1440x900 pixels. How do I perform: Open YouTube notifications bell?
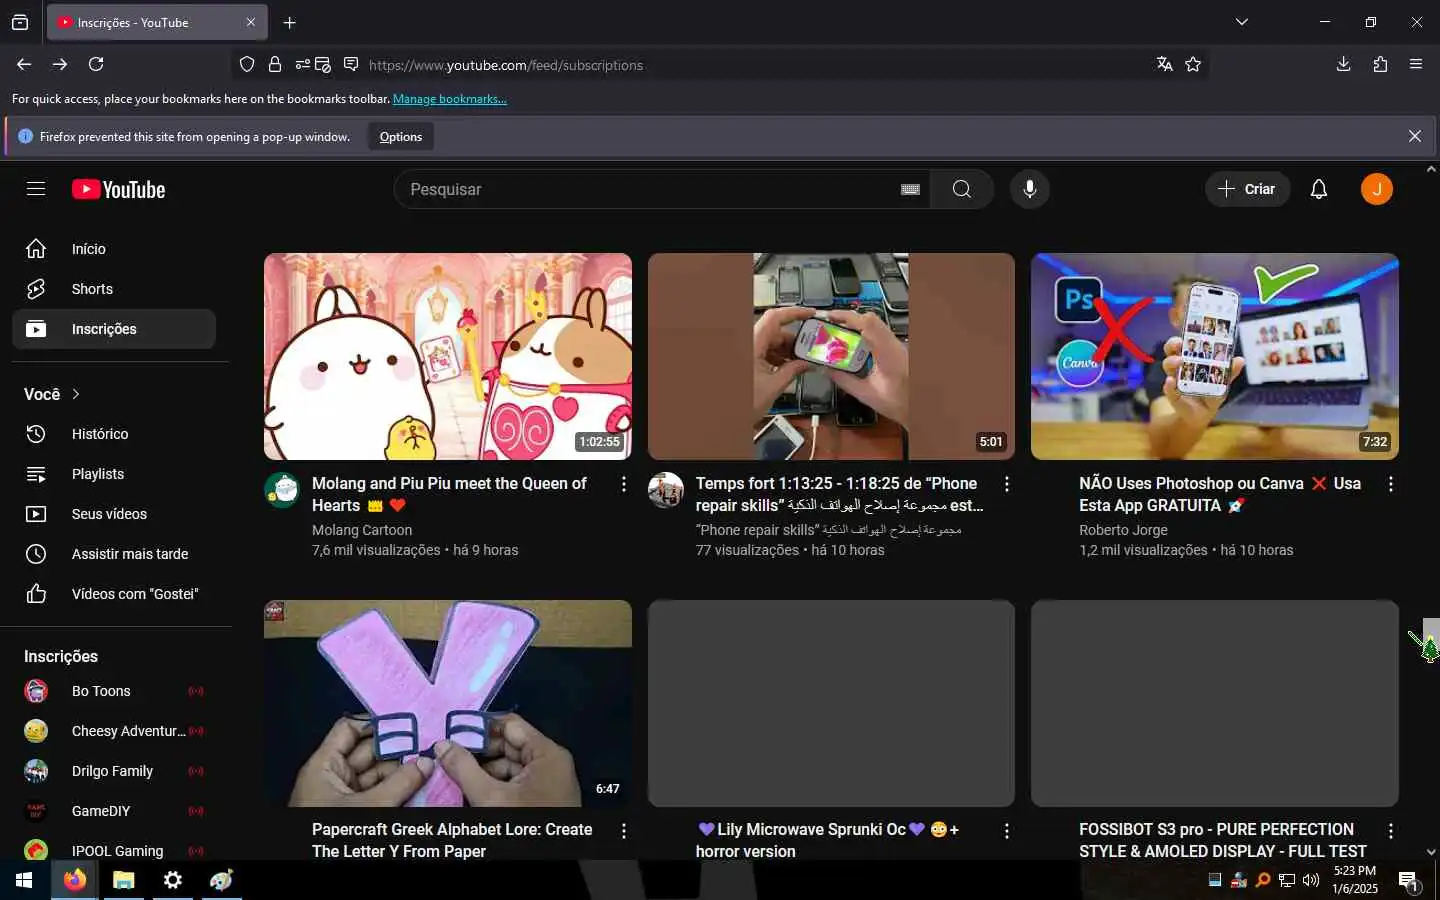(1319, 189)
